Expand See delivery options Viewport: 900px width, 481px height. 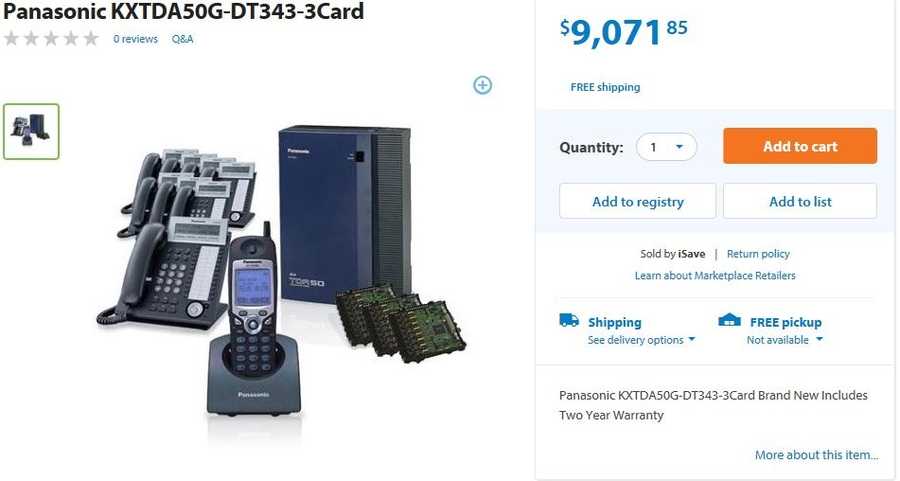pos(641,340)
